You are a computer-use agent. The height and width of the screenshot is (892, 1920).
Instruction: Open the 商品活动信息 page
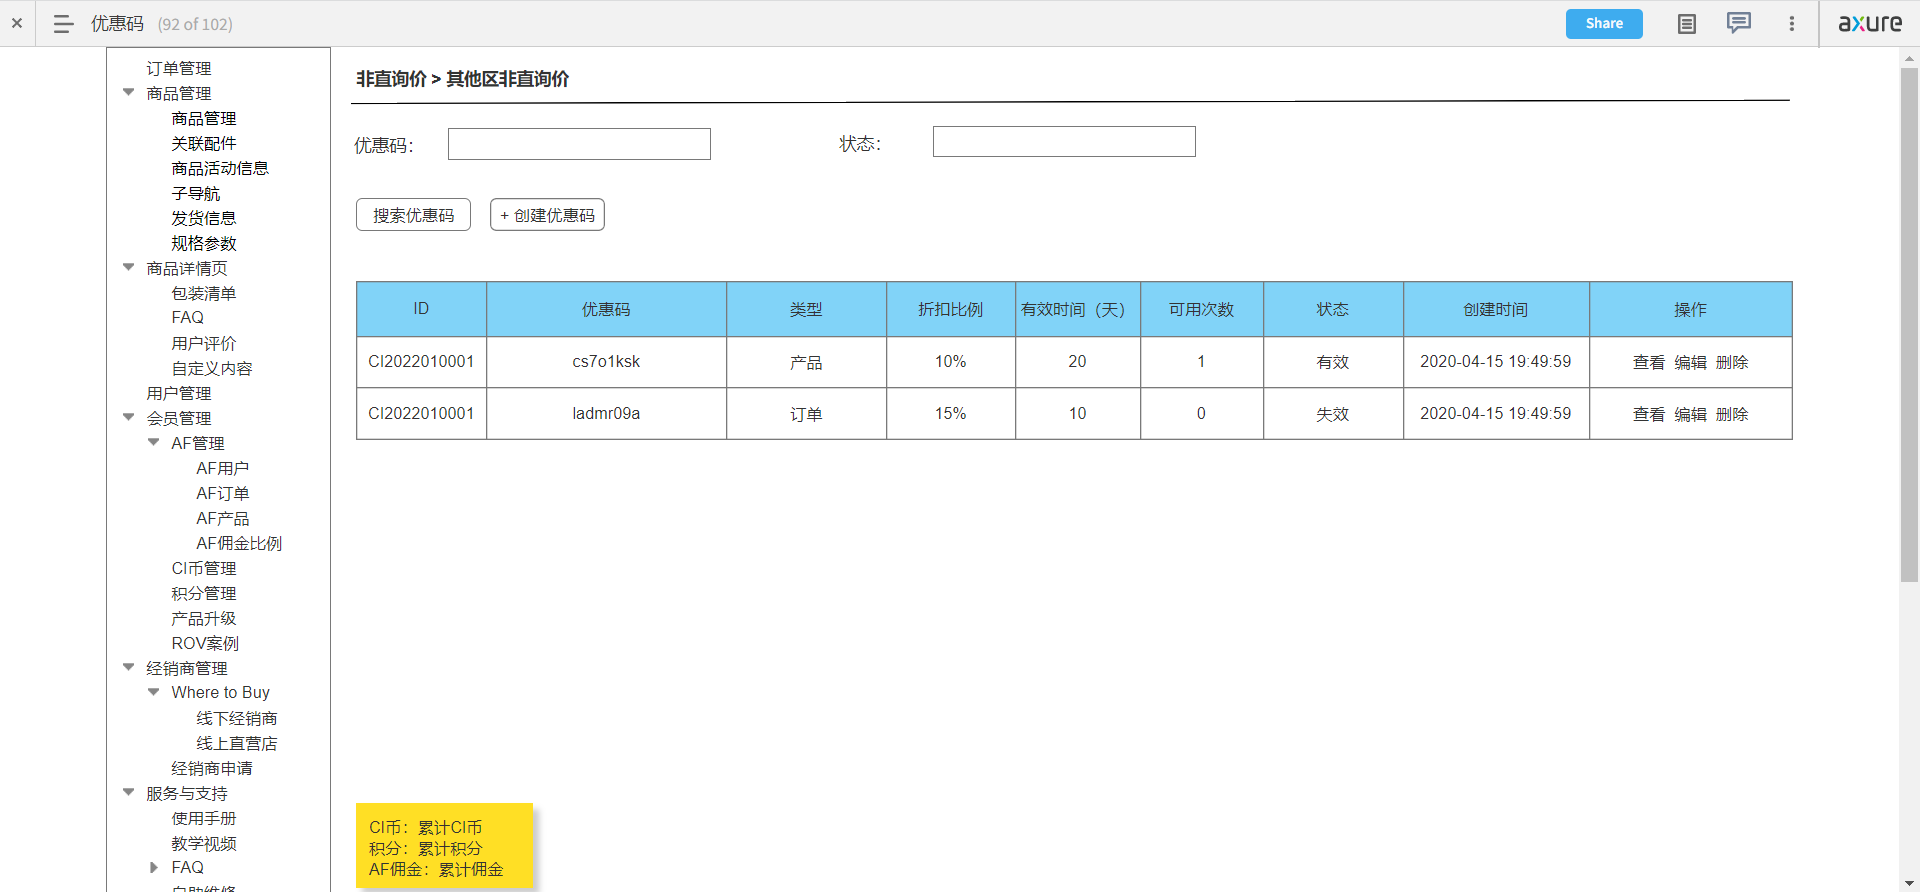pyautogui.click(x=220, y=168)
